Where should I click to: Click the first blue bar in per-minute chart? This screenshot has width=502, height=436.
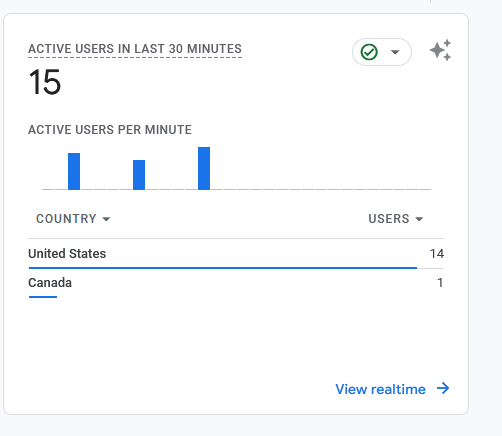74,171
